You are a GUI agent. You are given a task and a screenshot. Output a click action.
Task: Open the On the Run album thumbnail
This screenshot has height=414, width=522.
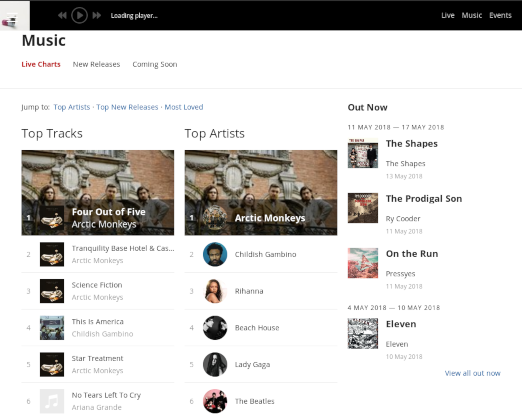pos(363,263)
